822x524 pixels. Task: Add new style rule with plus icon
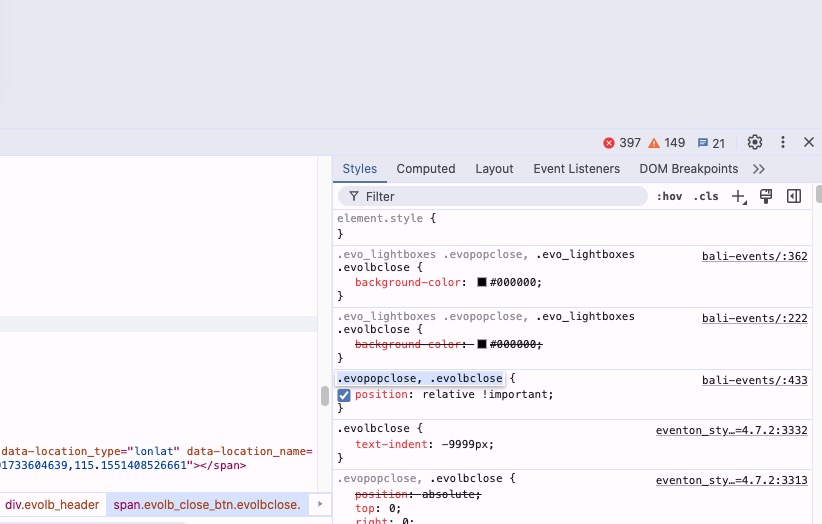pyautogui.click(x=738, y=196)
